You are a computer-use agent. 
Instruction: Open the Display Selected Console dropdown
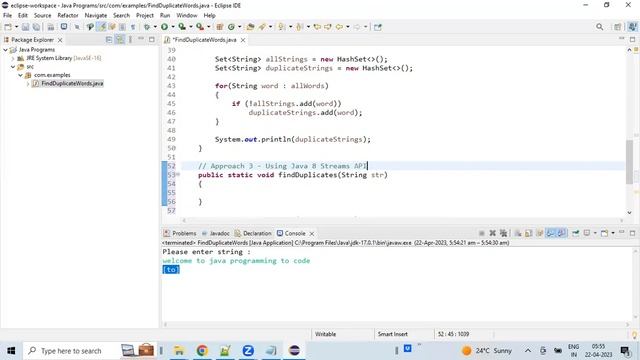click(595, 233)
